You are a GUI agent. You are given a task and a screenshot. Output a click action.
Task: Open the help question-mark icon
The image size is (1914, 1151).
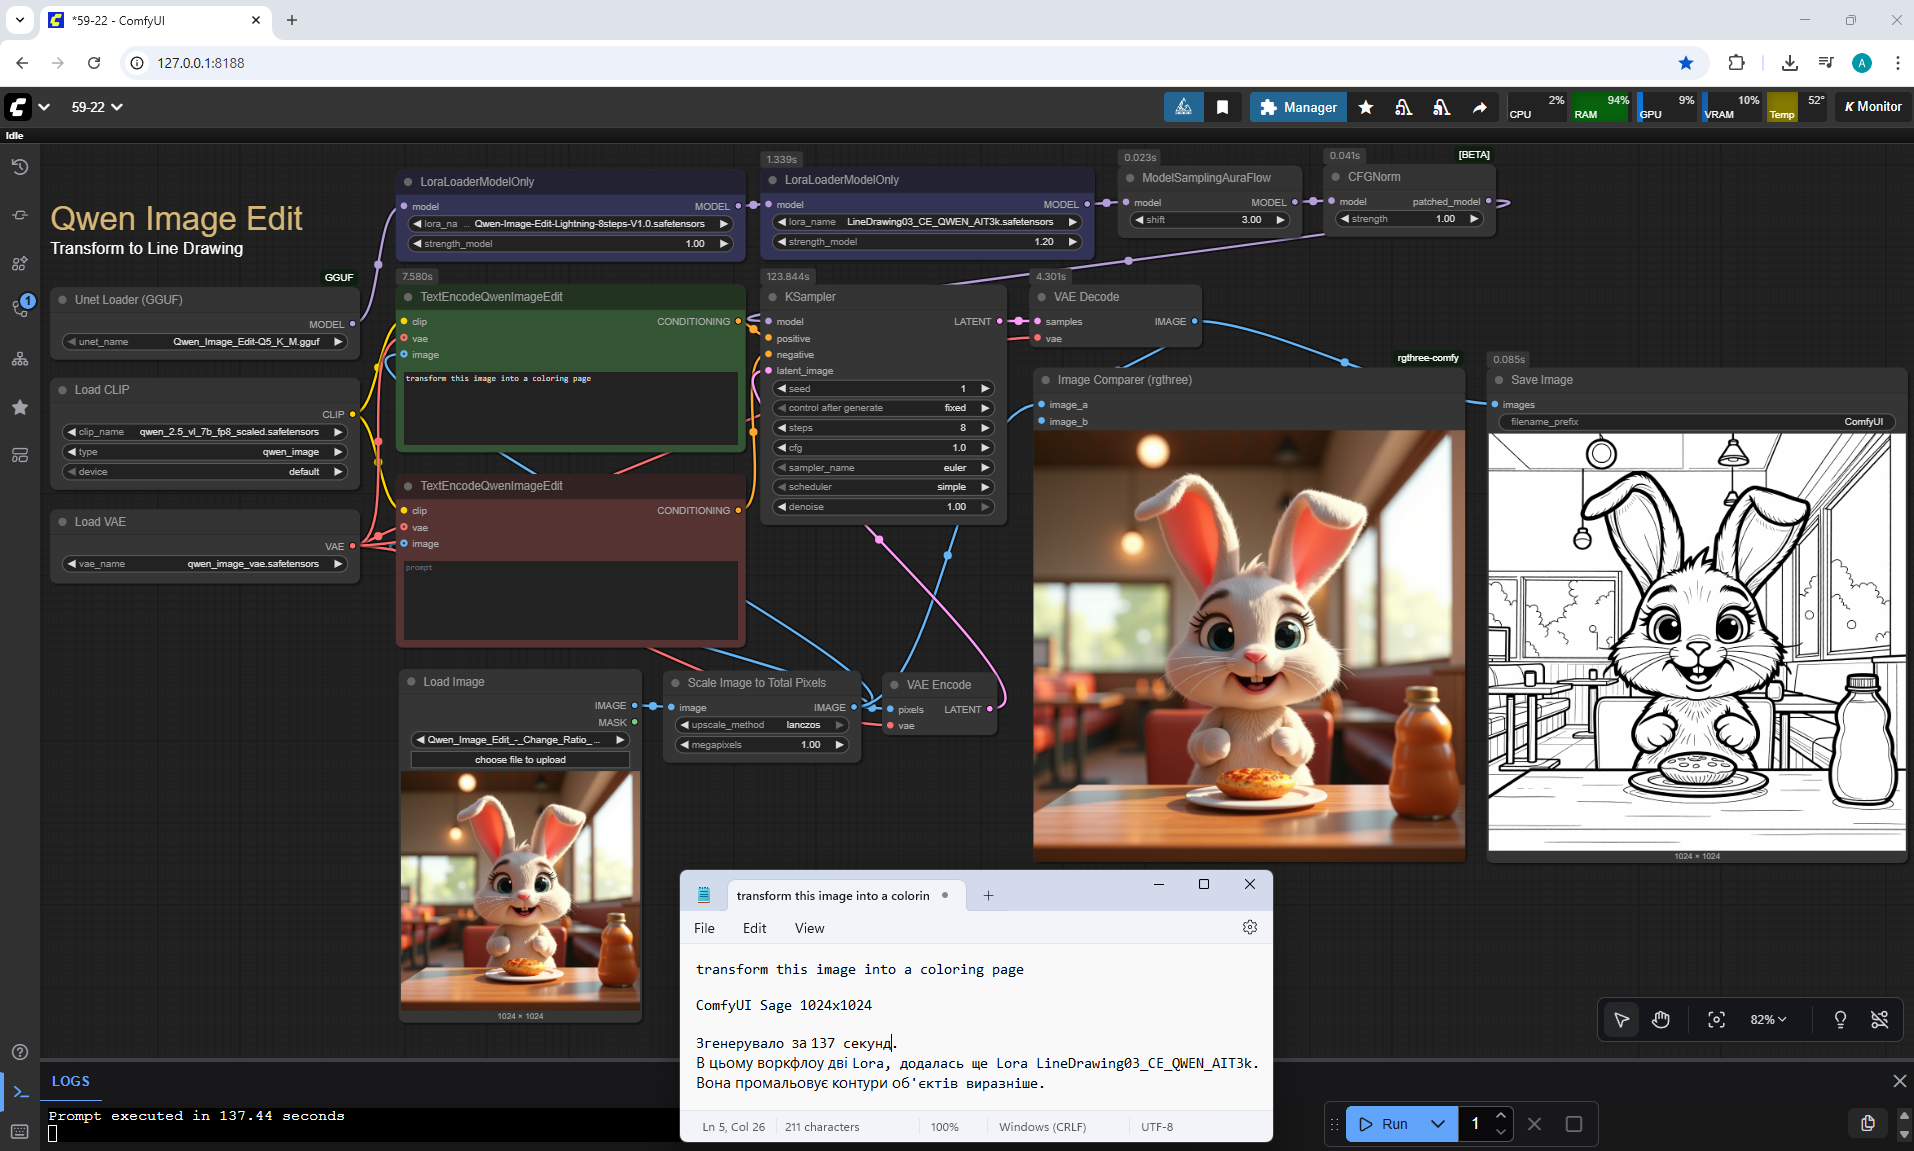click(19, 1052)
